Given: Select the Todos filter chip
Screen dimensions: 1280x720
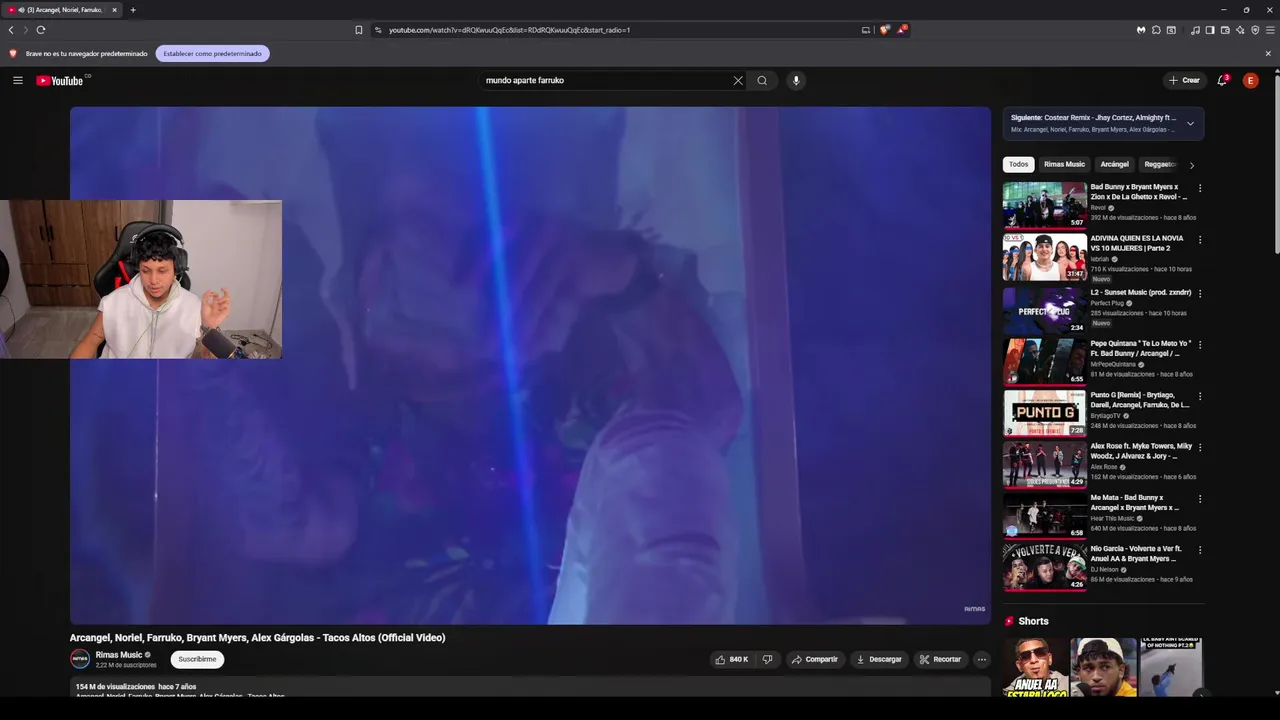Looking at the screenshot, I should tap(1018, 164).
